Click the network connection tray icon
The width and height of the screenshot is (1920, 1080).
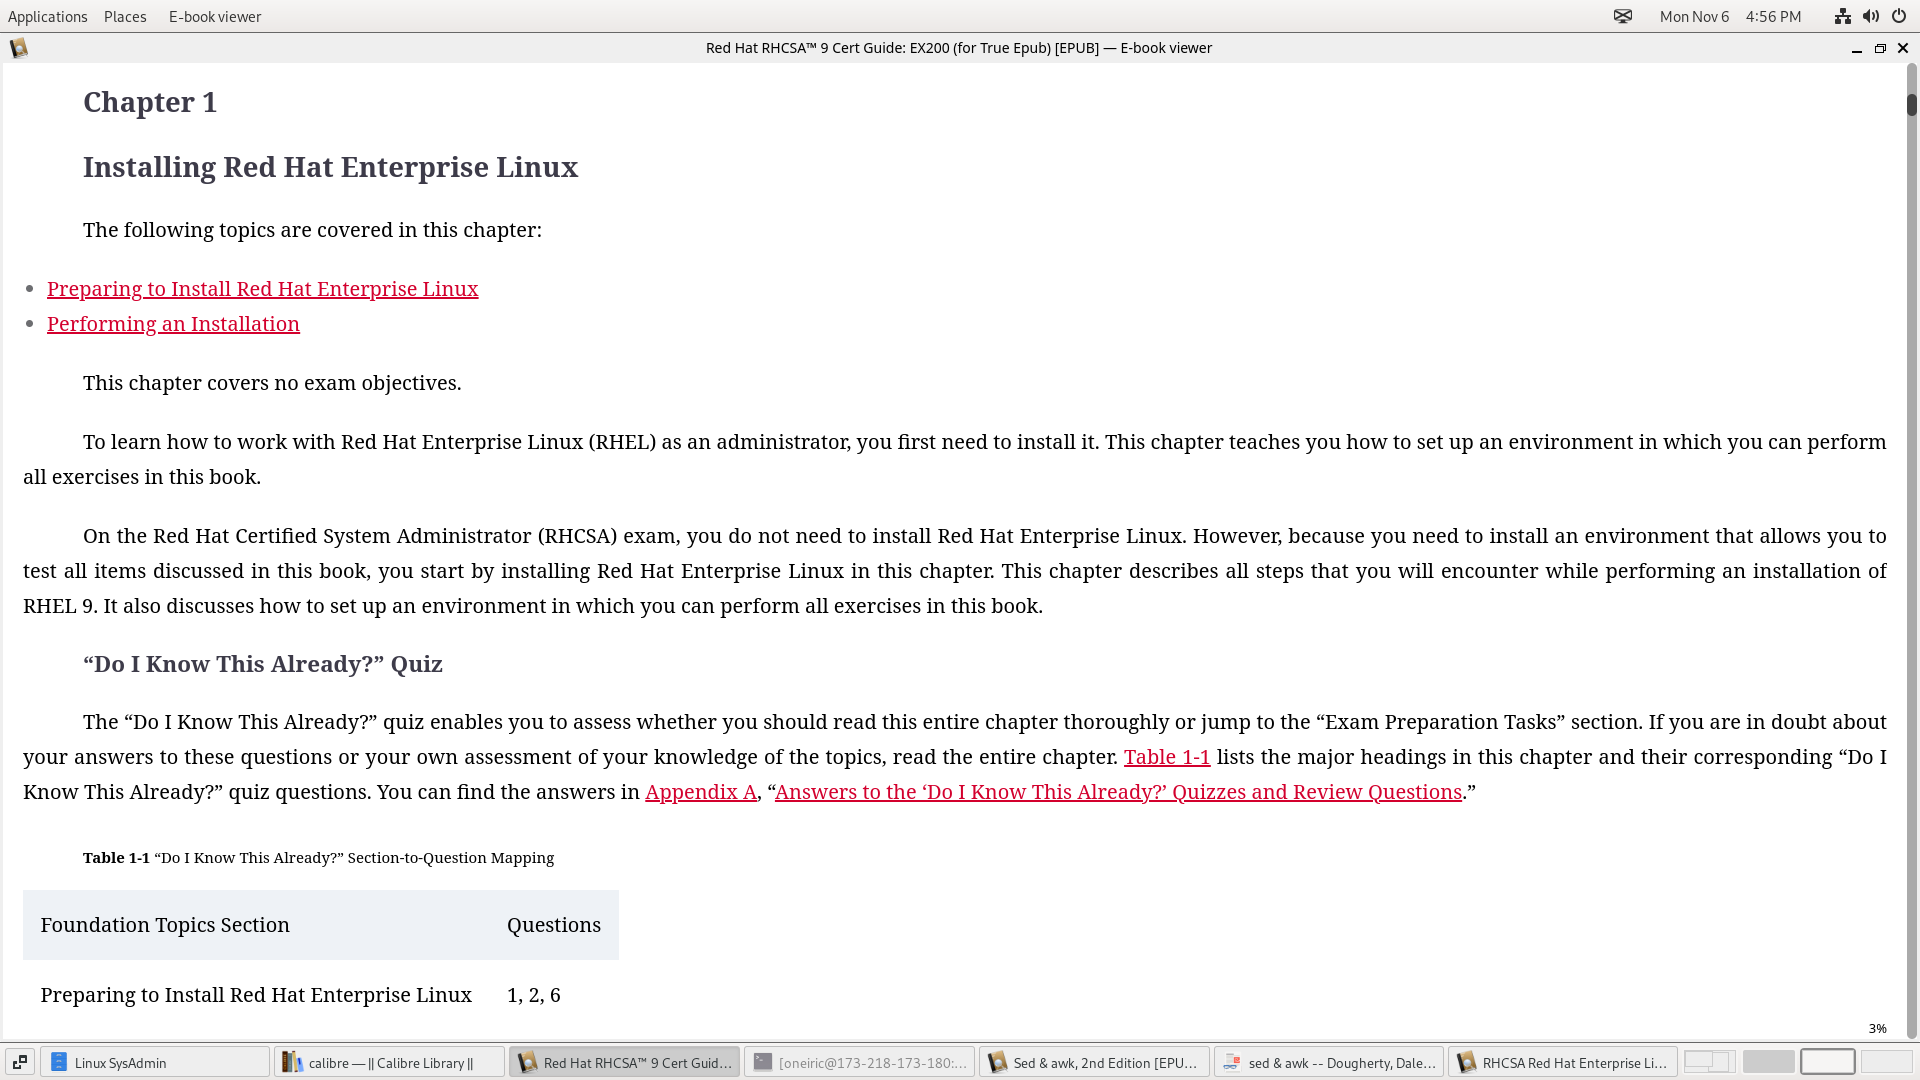[1842, 16]
